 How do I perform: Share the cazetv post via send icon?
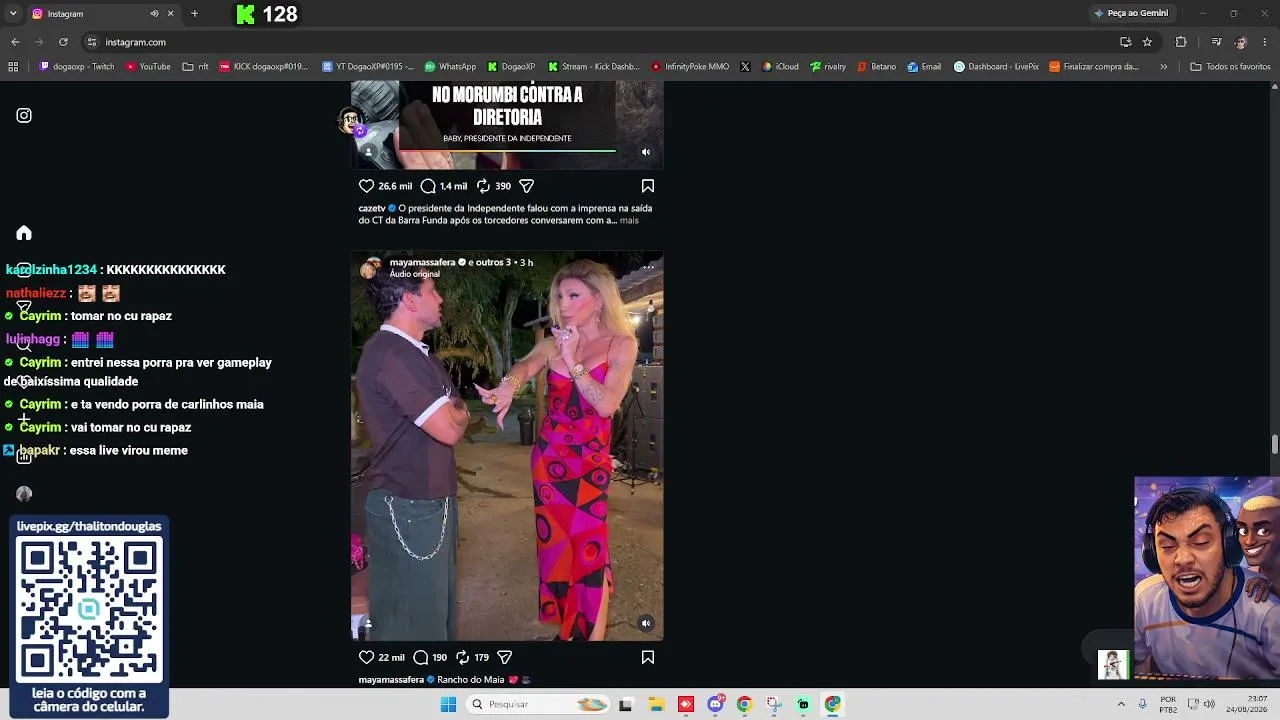click(527, 186)
